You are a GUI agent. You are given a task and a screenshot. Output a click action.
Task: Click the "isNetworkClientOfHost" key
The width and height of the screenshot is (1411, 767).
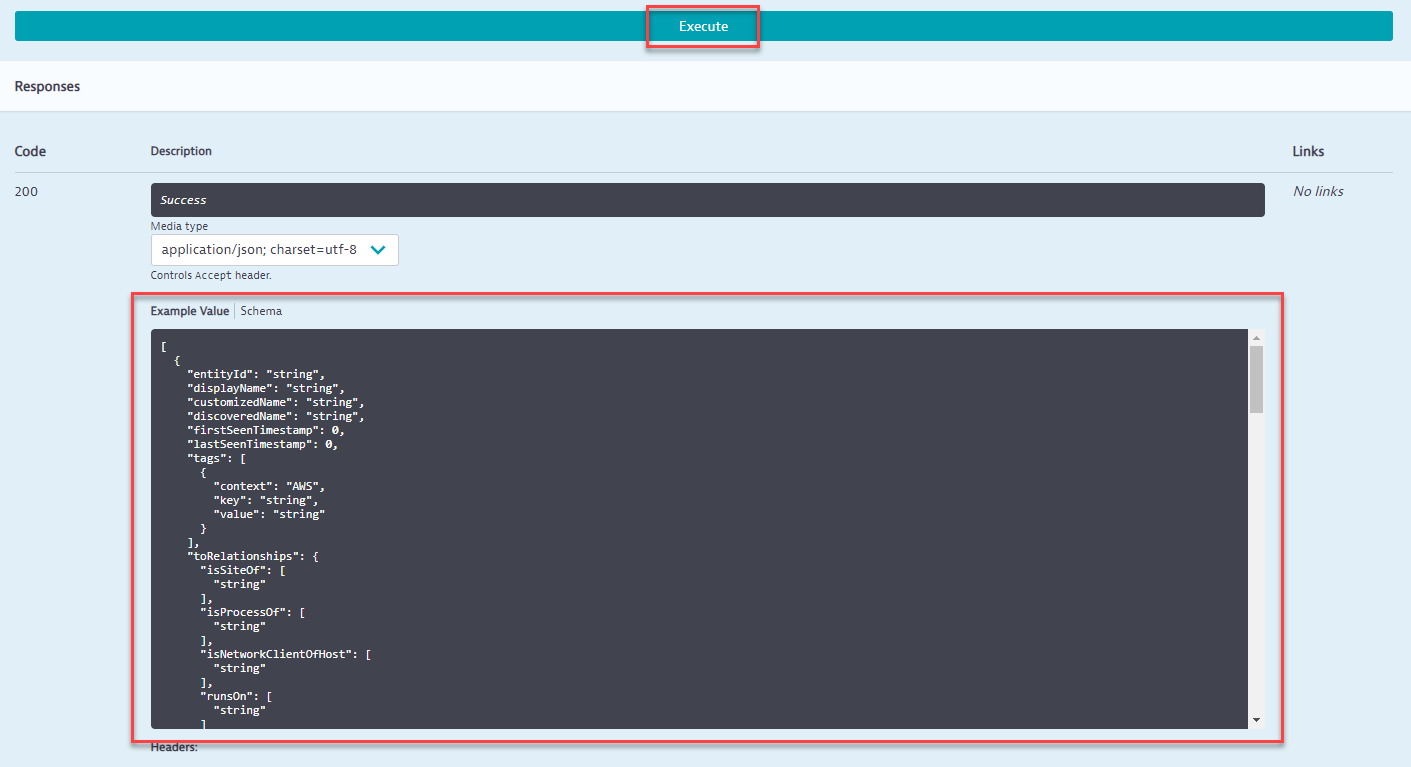click(x=279, y=654)
